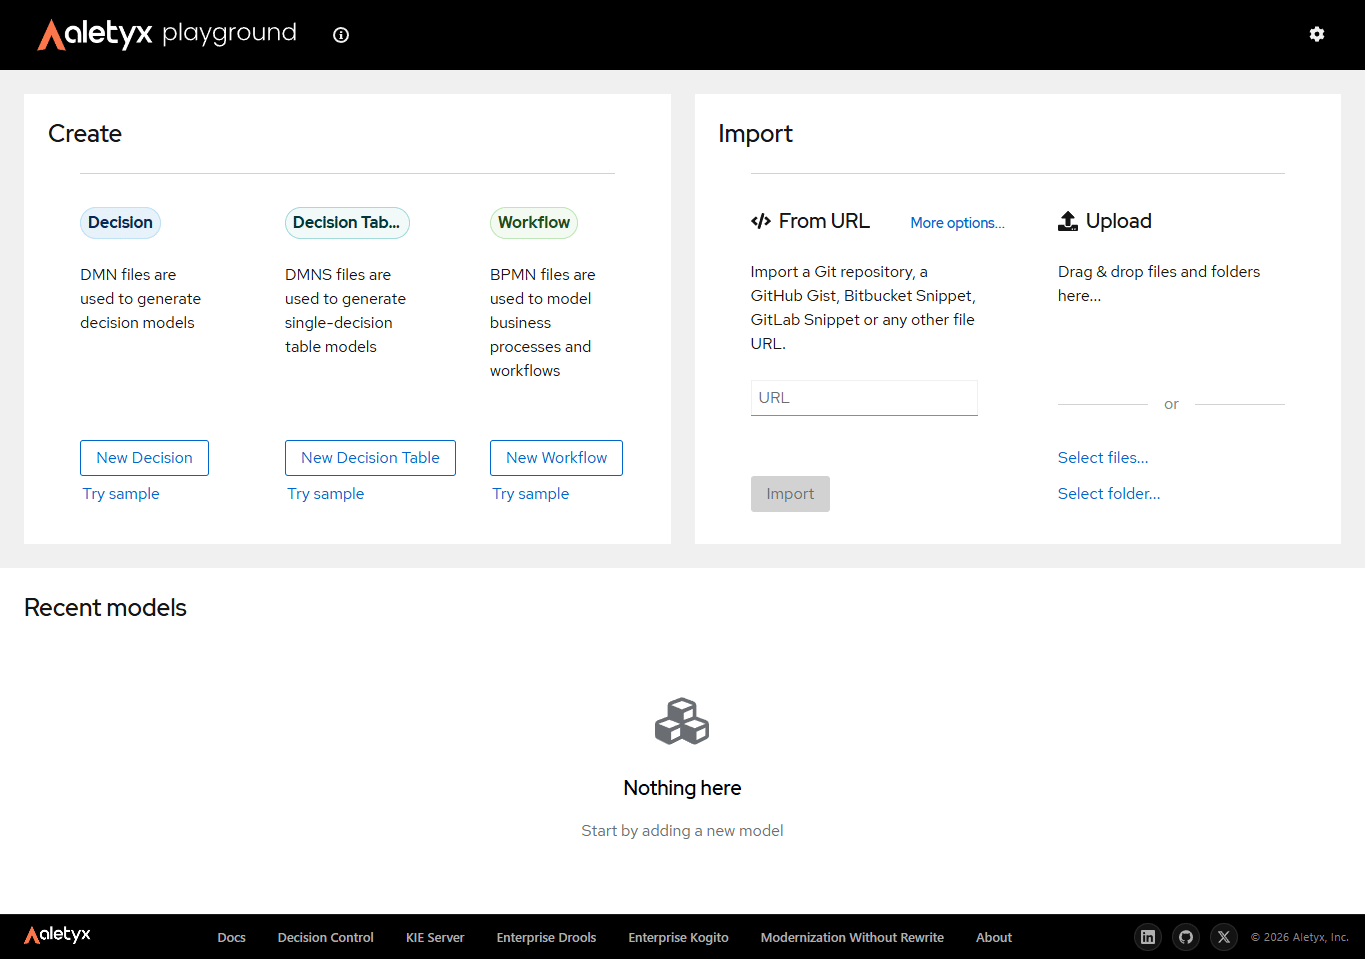Open the GitHub icon in footer
The image size is (1365, 959).
[x=1186, y=937]
